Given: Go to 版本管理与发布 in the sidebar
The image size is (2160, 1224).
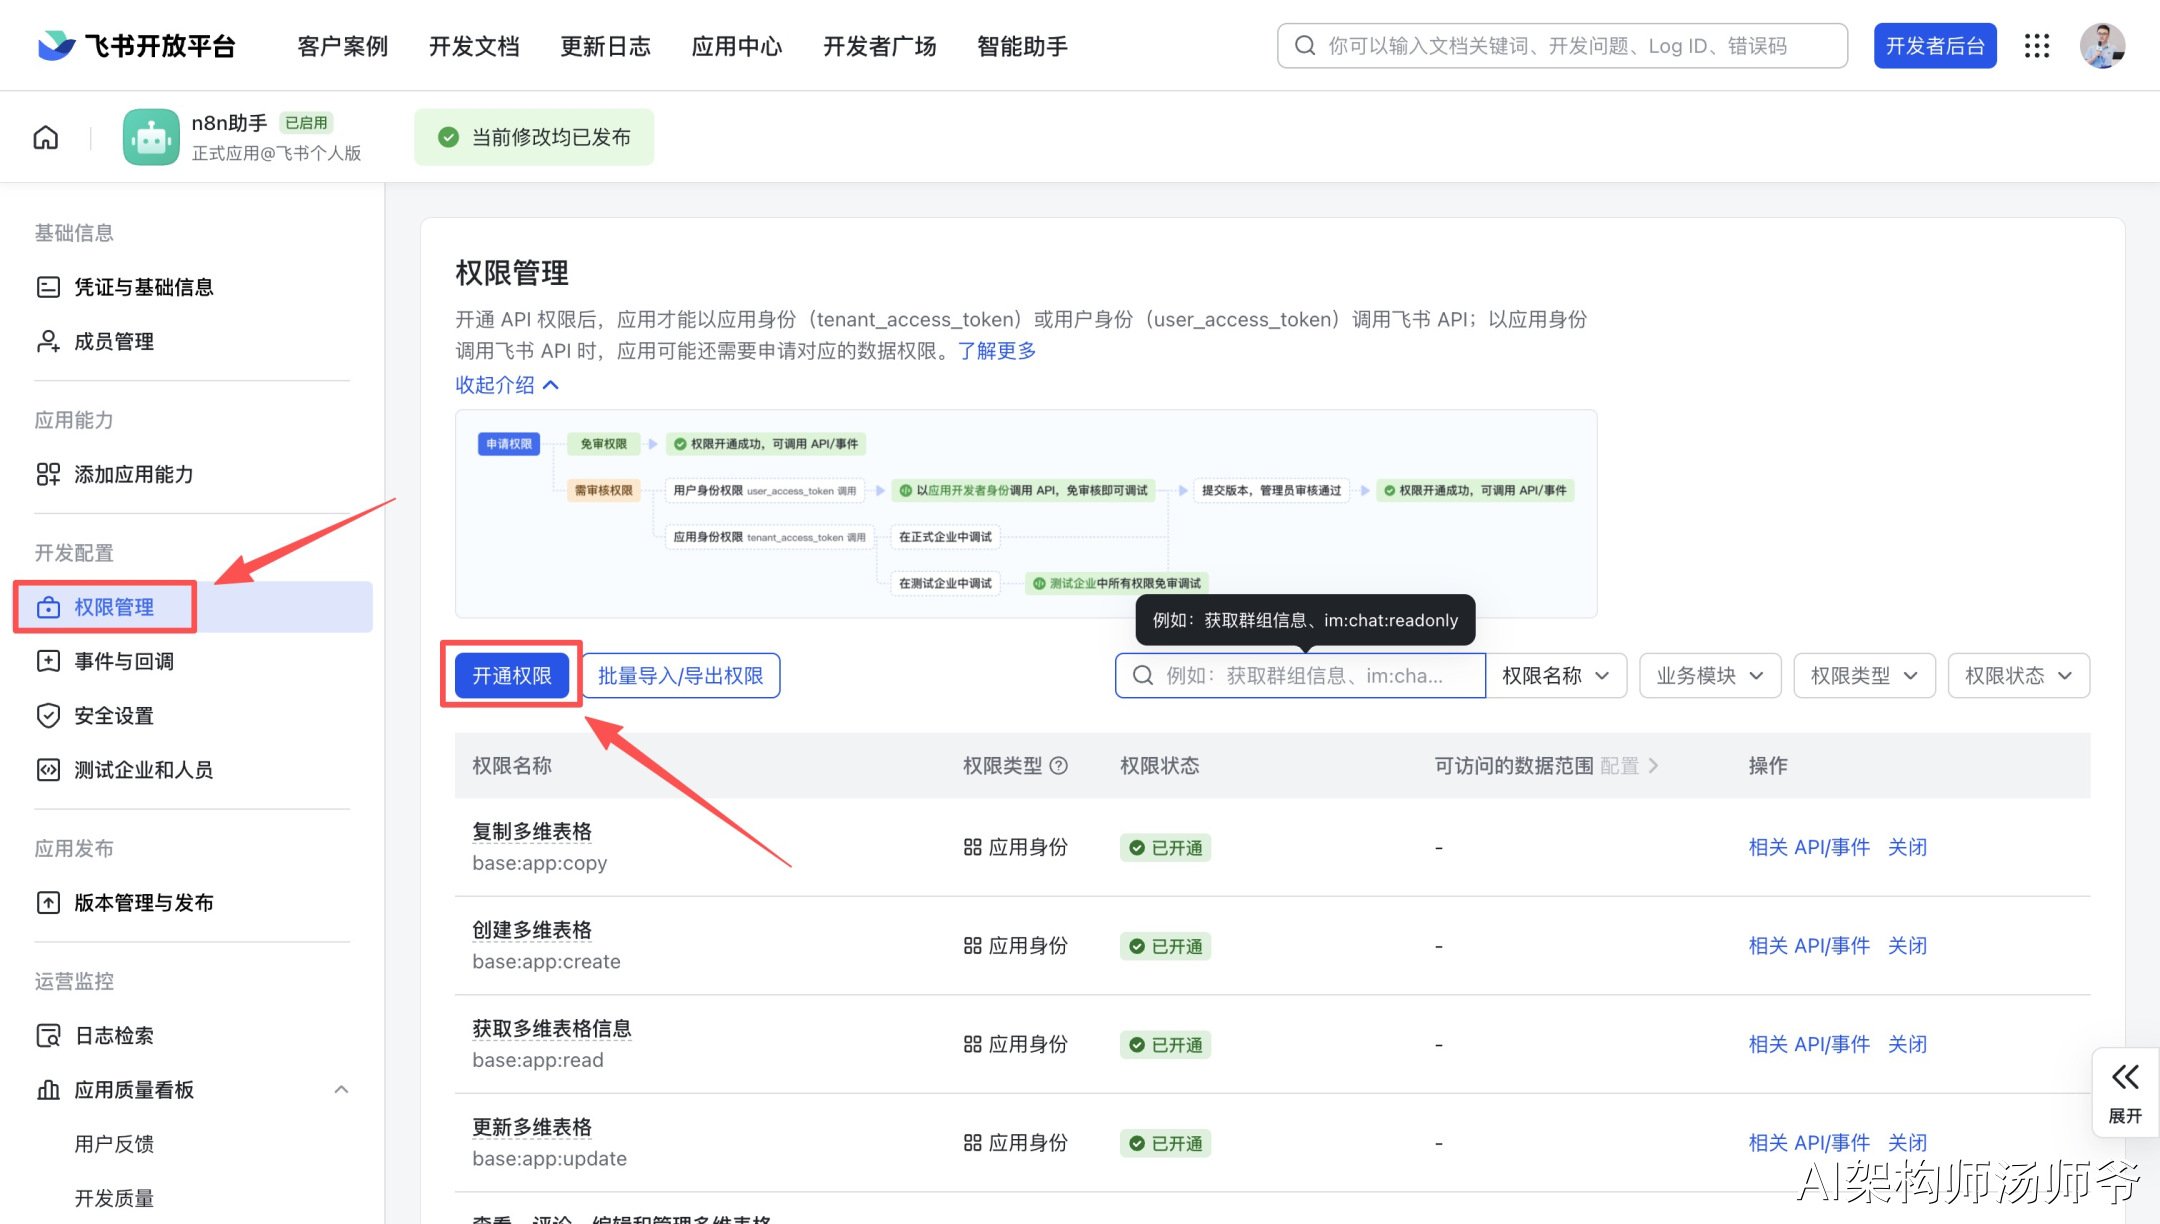Looking at the screenshot, I should click(143, 903).
